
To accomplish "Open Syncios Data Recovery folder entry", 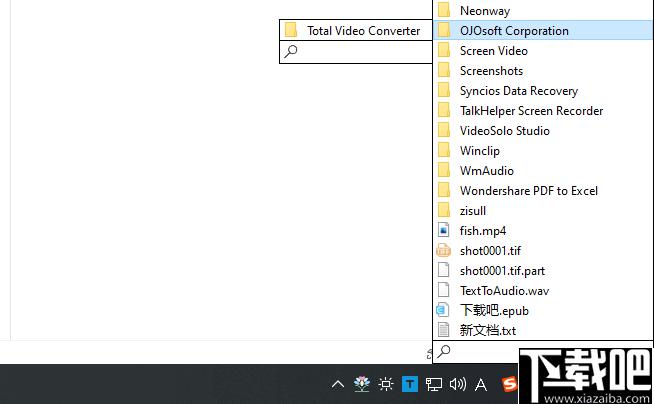I will (543, 90).
